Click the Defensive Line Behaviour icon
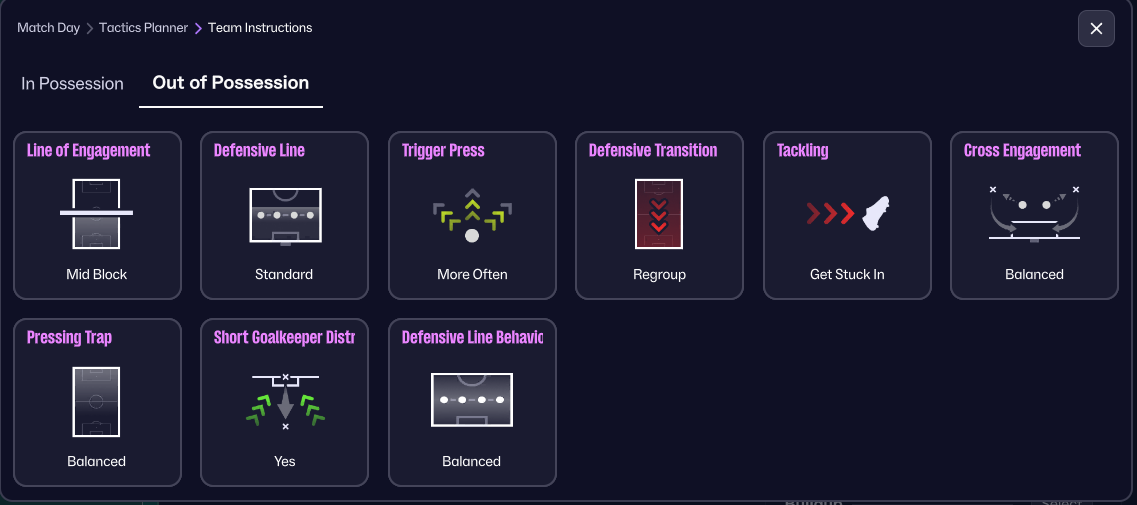1137x505 pixels. pyautogui.click(x=471, y=401)
